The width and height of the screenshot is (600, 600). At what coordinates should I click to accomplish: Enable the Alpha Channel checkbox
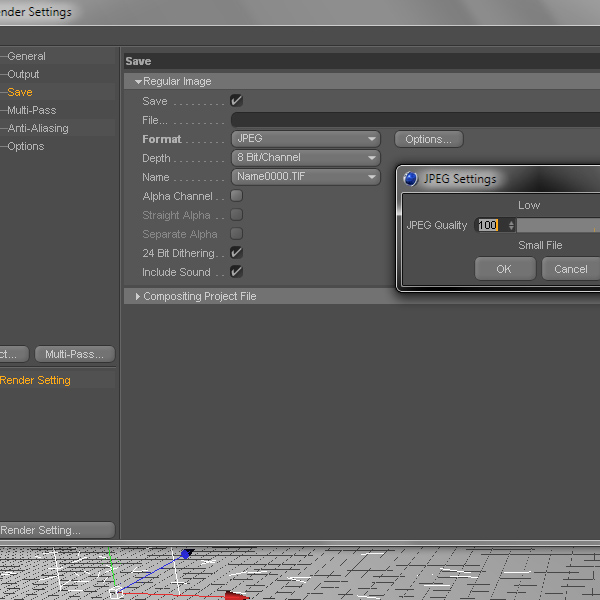point(236,196)
